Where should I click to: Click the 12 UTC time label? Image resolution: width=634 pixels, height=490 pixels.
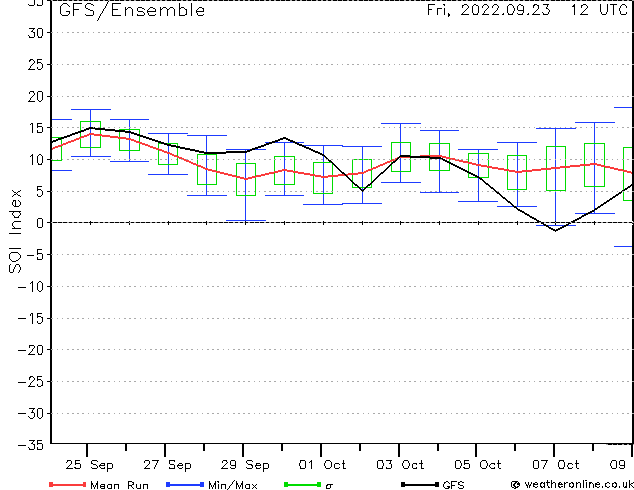(x=599, y=10)
